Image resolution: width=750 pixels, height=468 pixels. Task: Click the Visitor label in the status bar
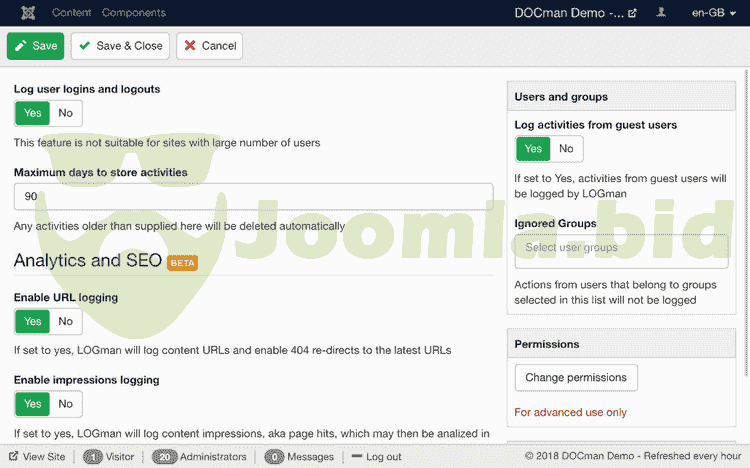tap(120, 457)
